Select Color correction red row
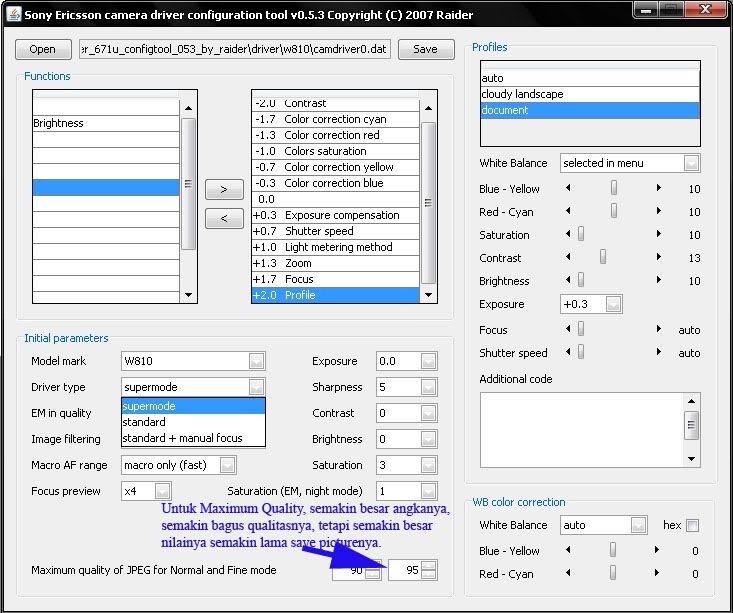 point(335,135)
